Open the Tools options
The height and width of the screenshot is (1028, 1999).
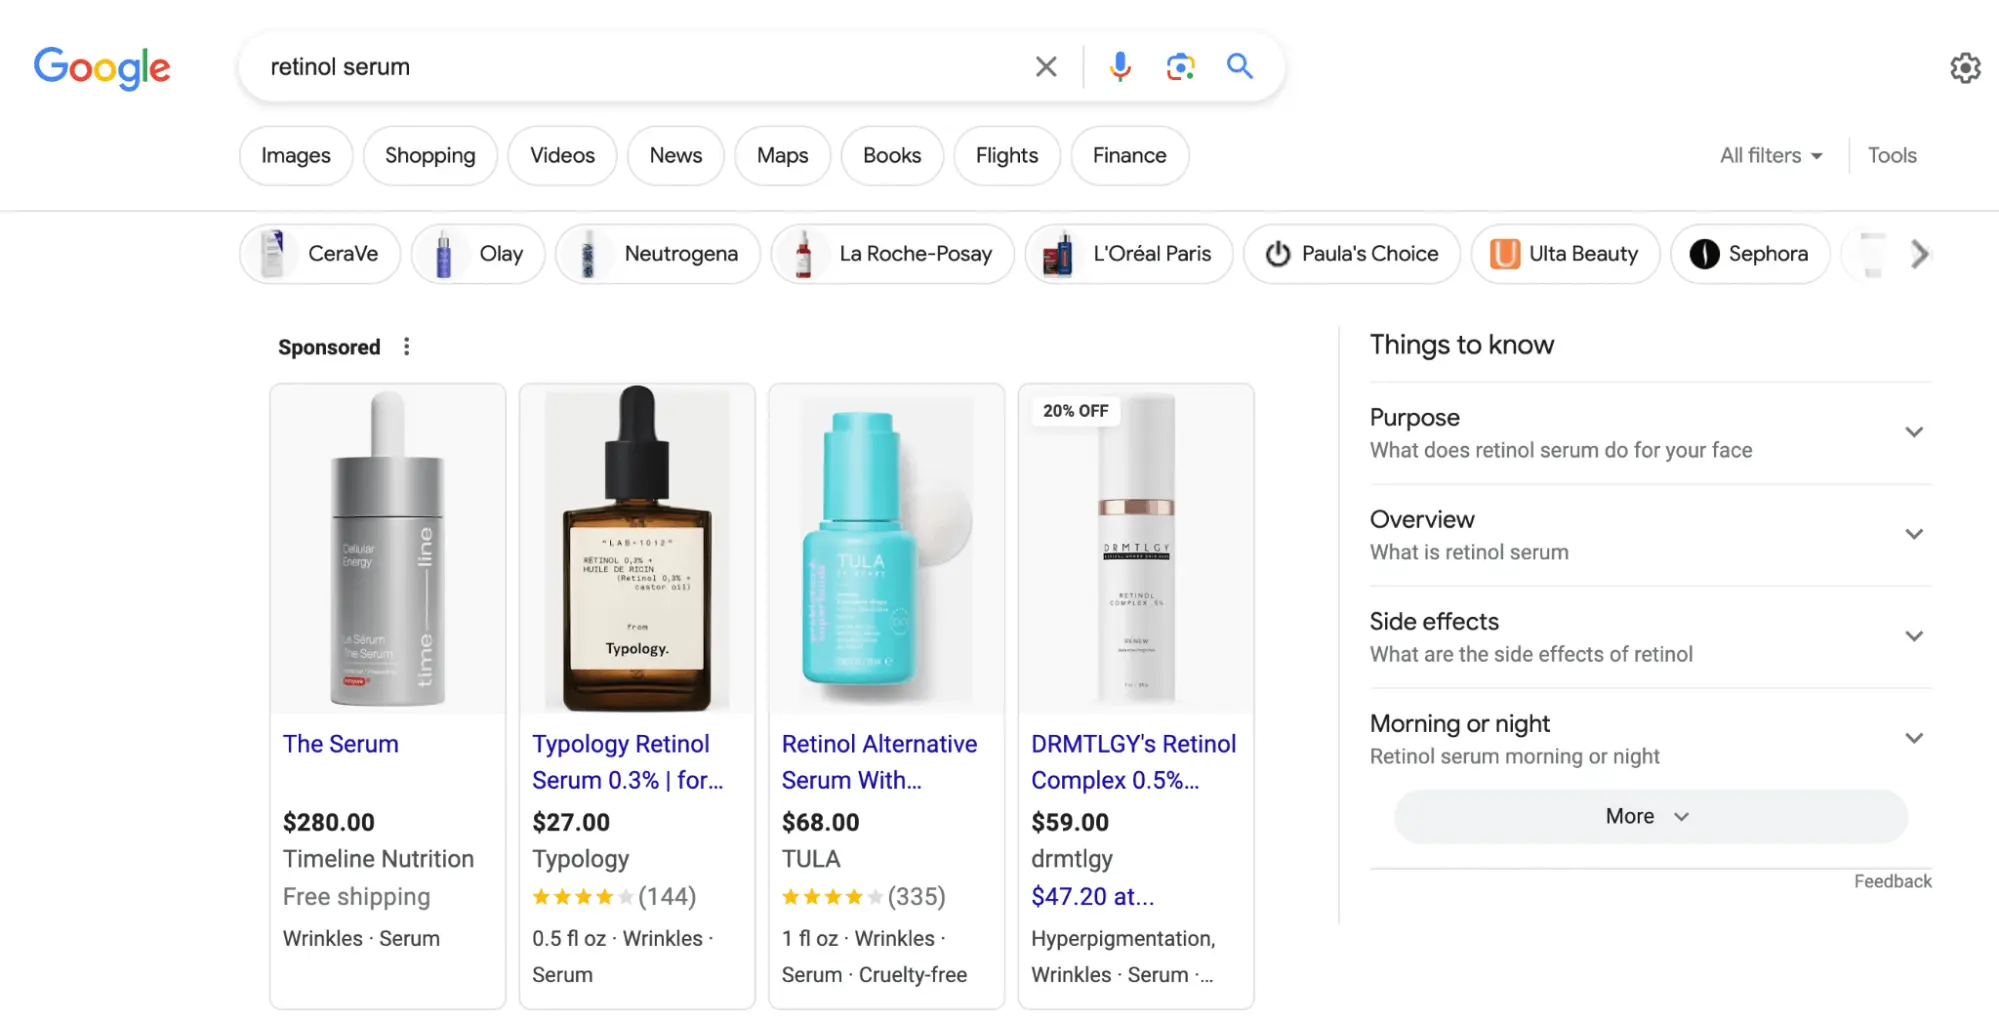[x=1892, y=156]
